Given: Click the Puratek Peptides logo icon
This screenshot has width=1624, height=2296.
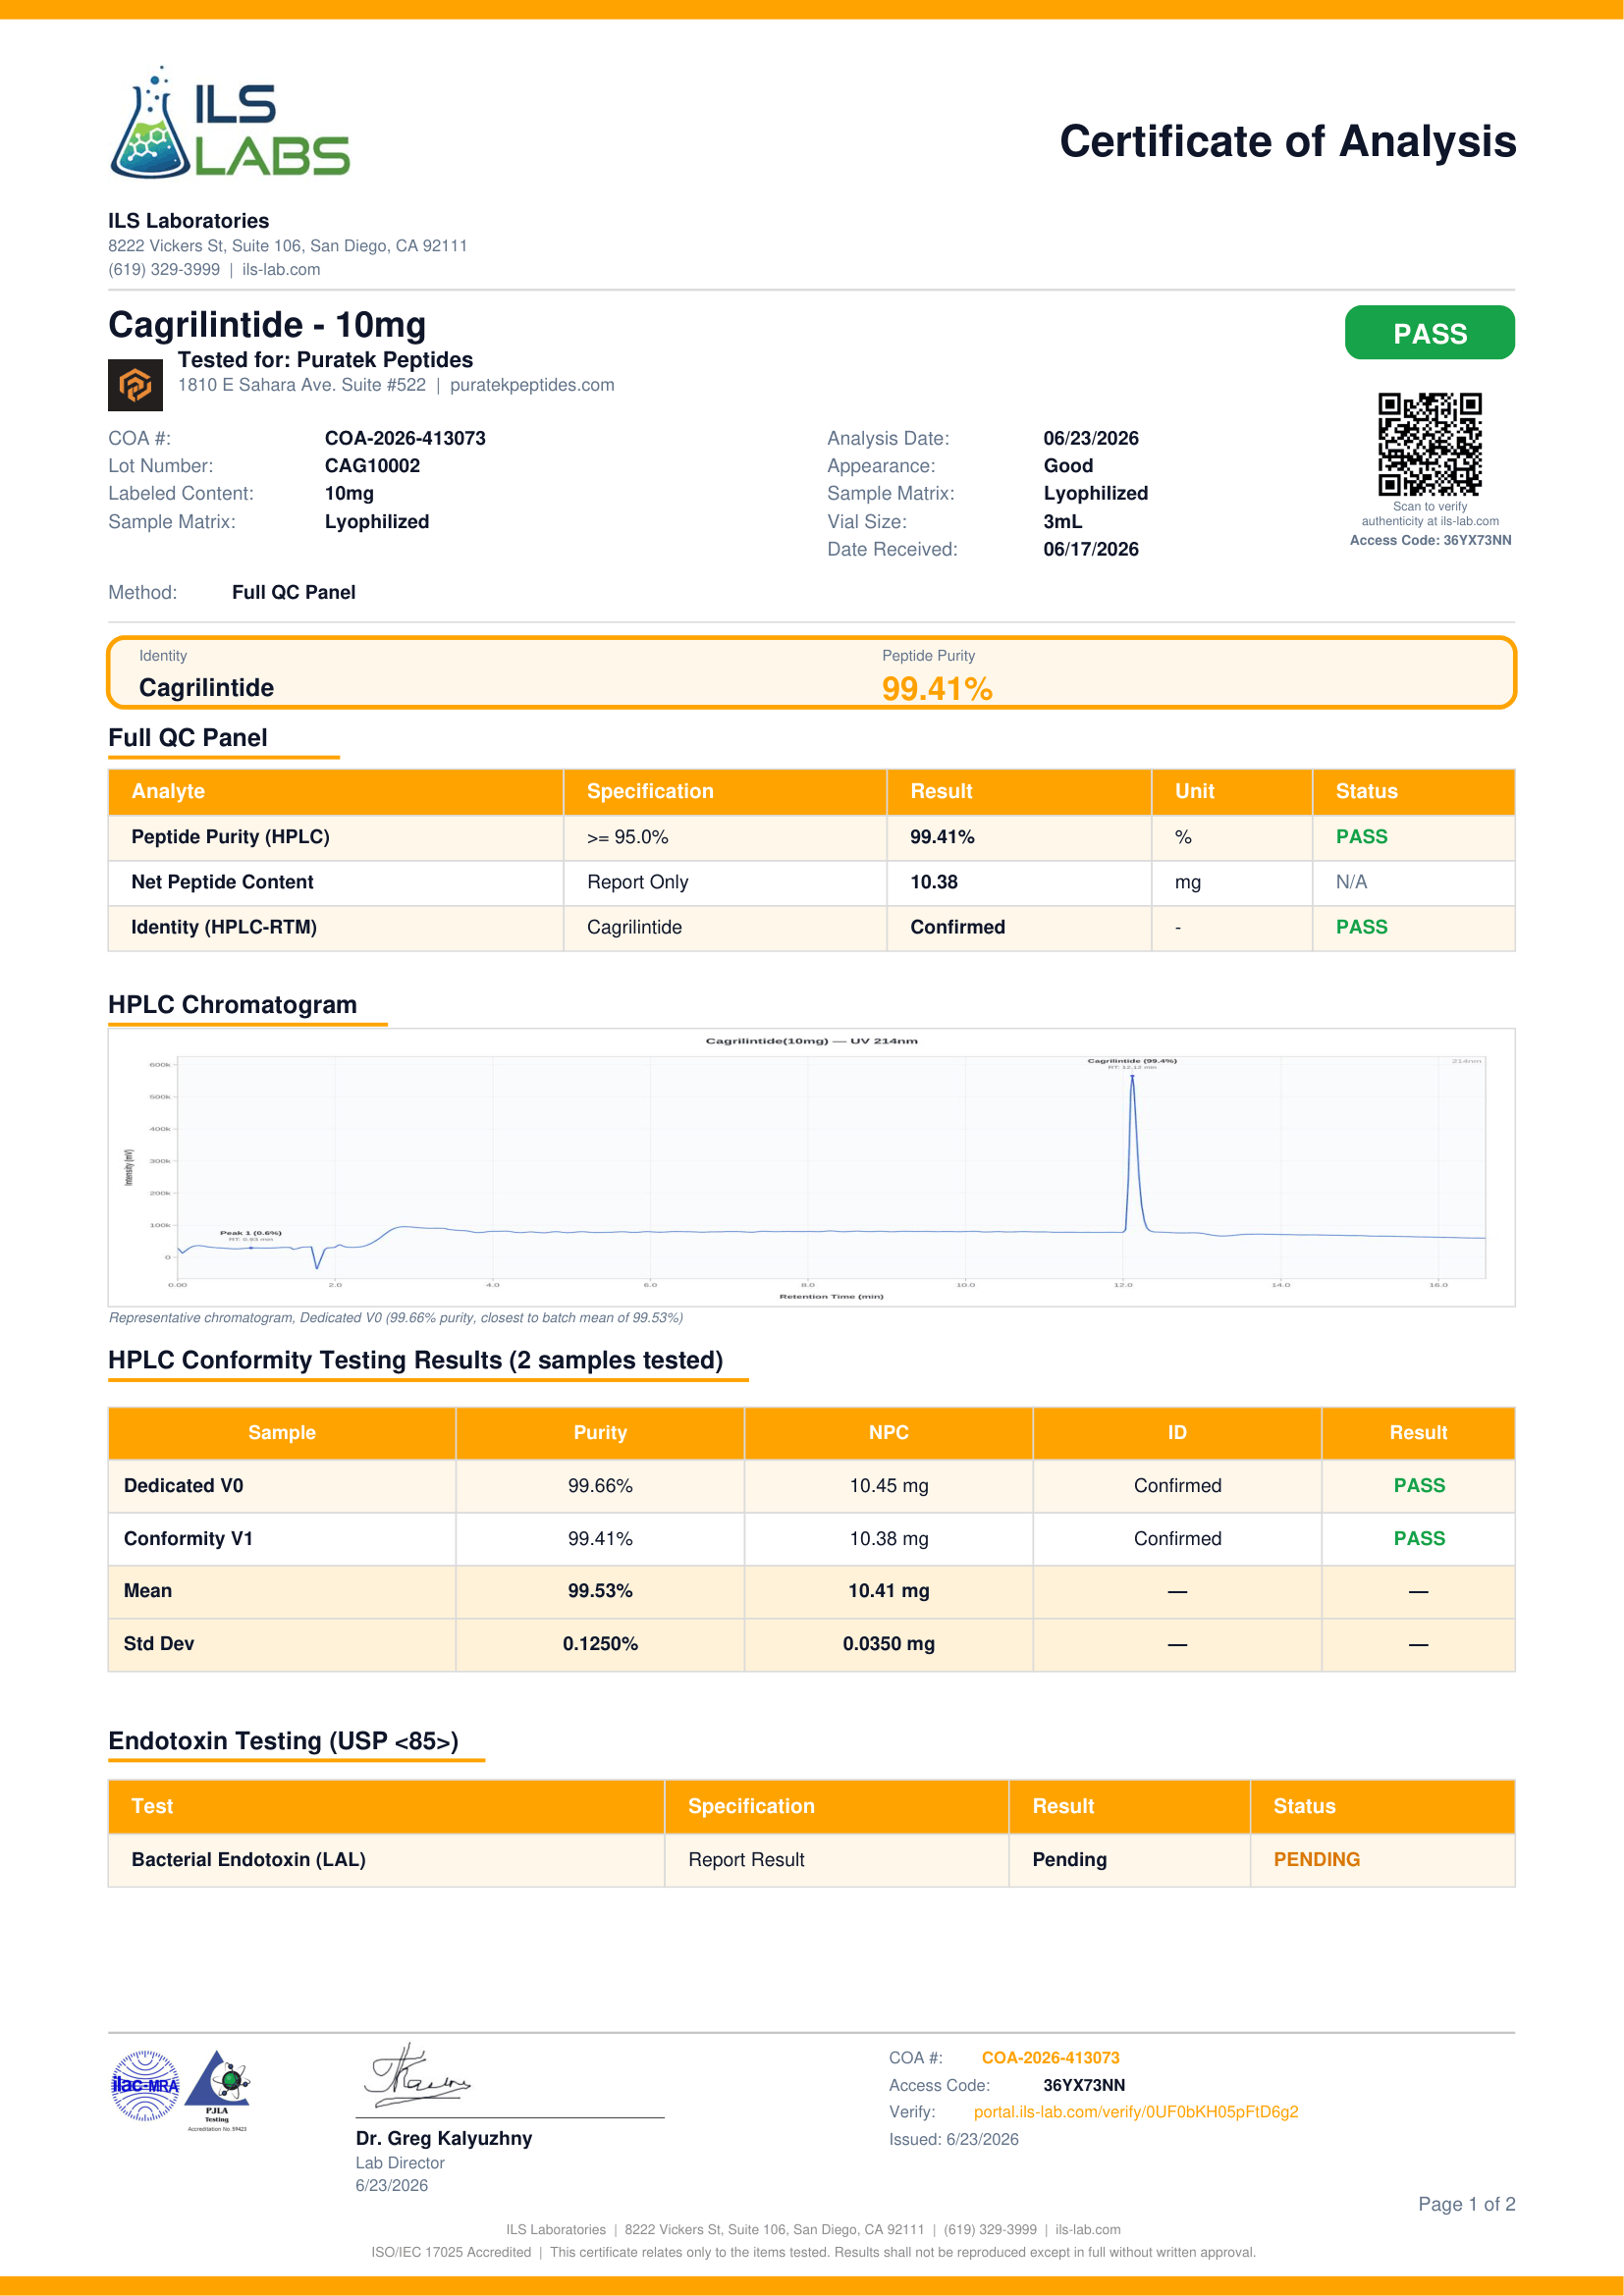Looking at the screenshot, I should (135, 385).
